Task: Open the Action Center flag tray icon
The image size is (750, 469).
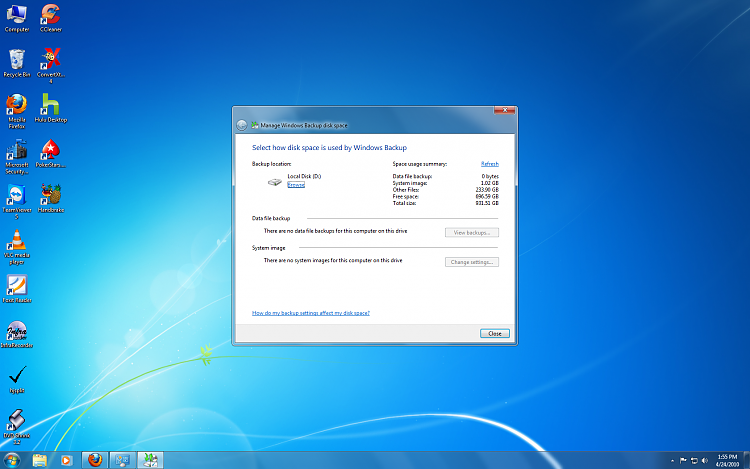Action: (x=683, y=461)
